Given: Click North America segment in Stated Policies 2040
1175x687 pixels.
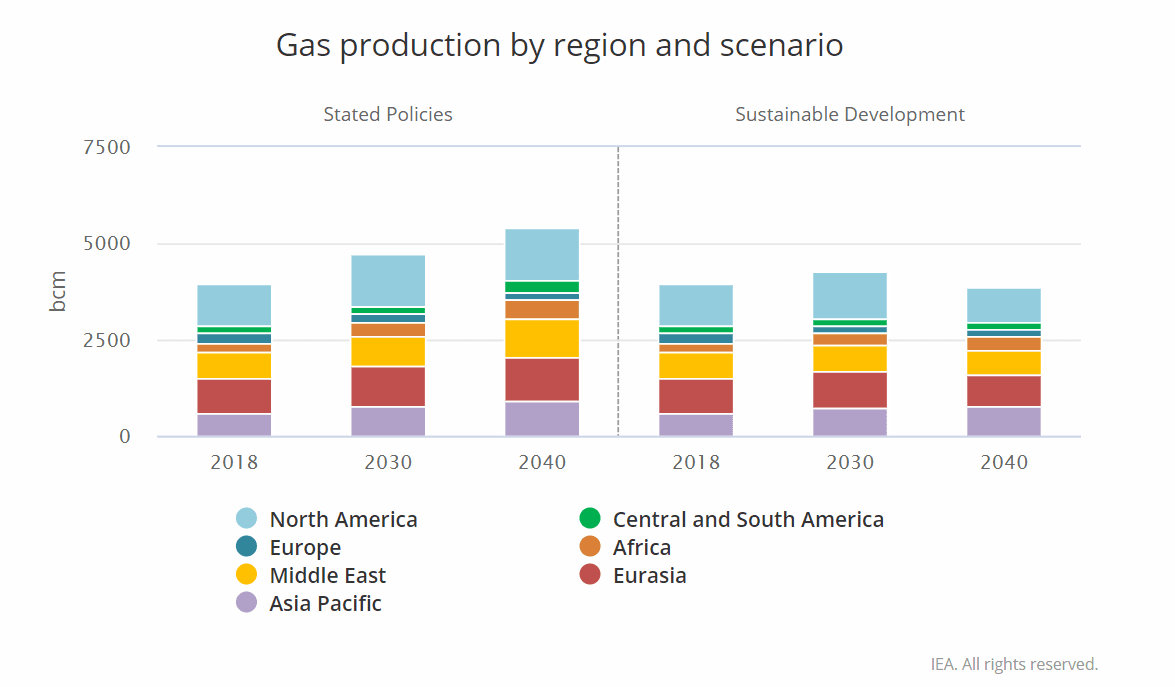Looking at the screenshot, I should coord(542,255).
